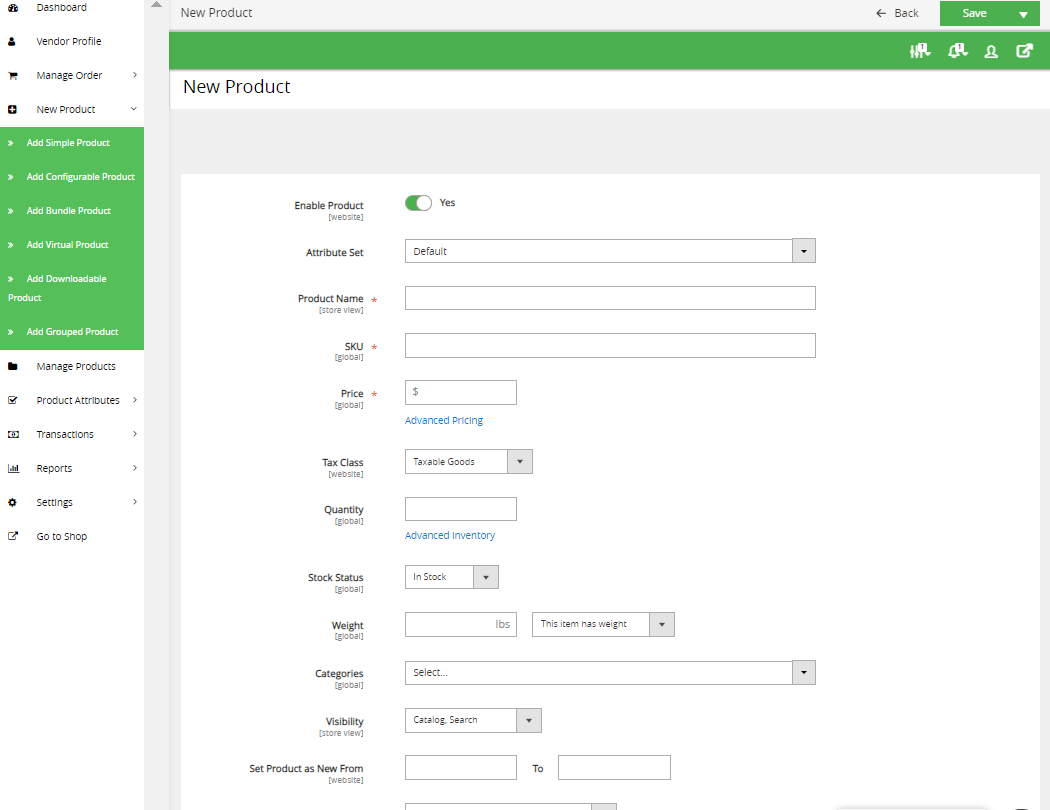
Task: Click the Vendor Profile person icon
Action: point(13,42)
